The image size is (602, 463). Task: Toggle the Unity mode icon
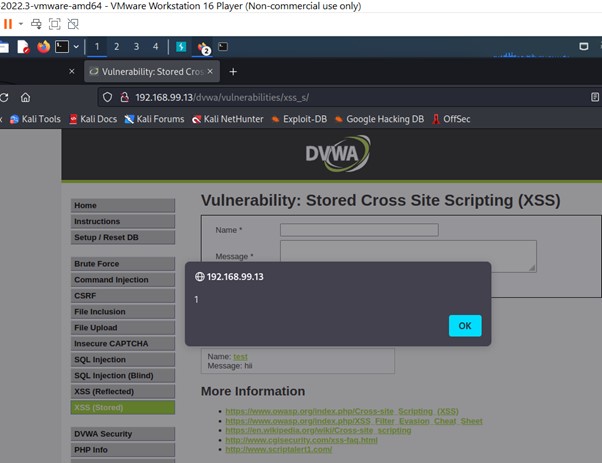(x=73, y=24)
